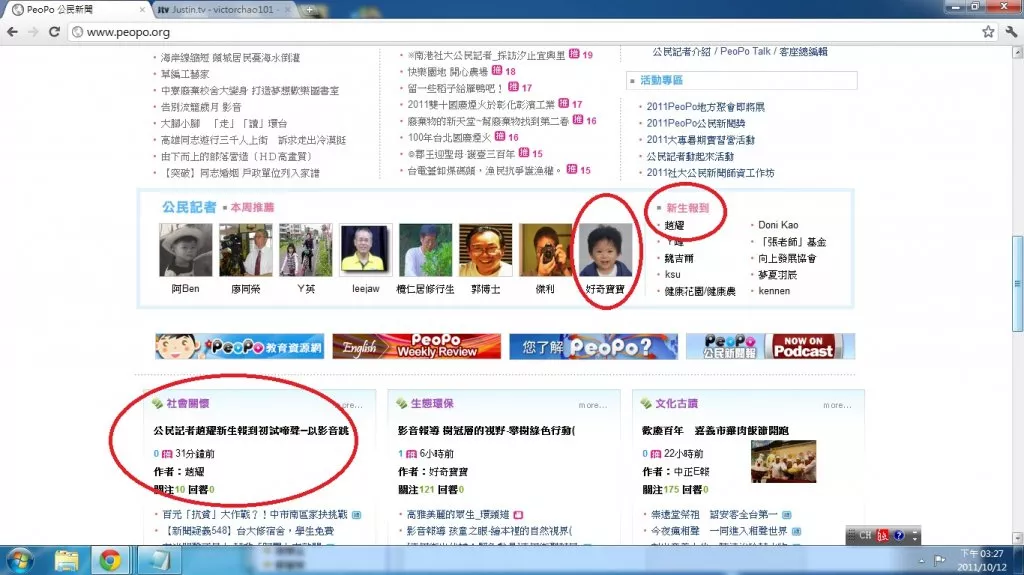Open the Doni Kao reporter link
1024x575 pixels.
[778, 225]
